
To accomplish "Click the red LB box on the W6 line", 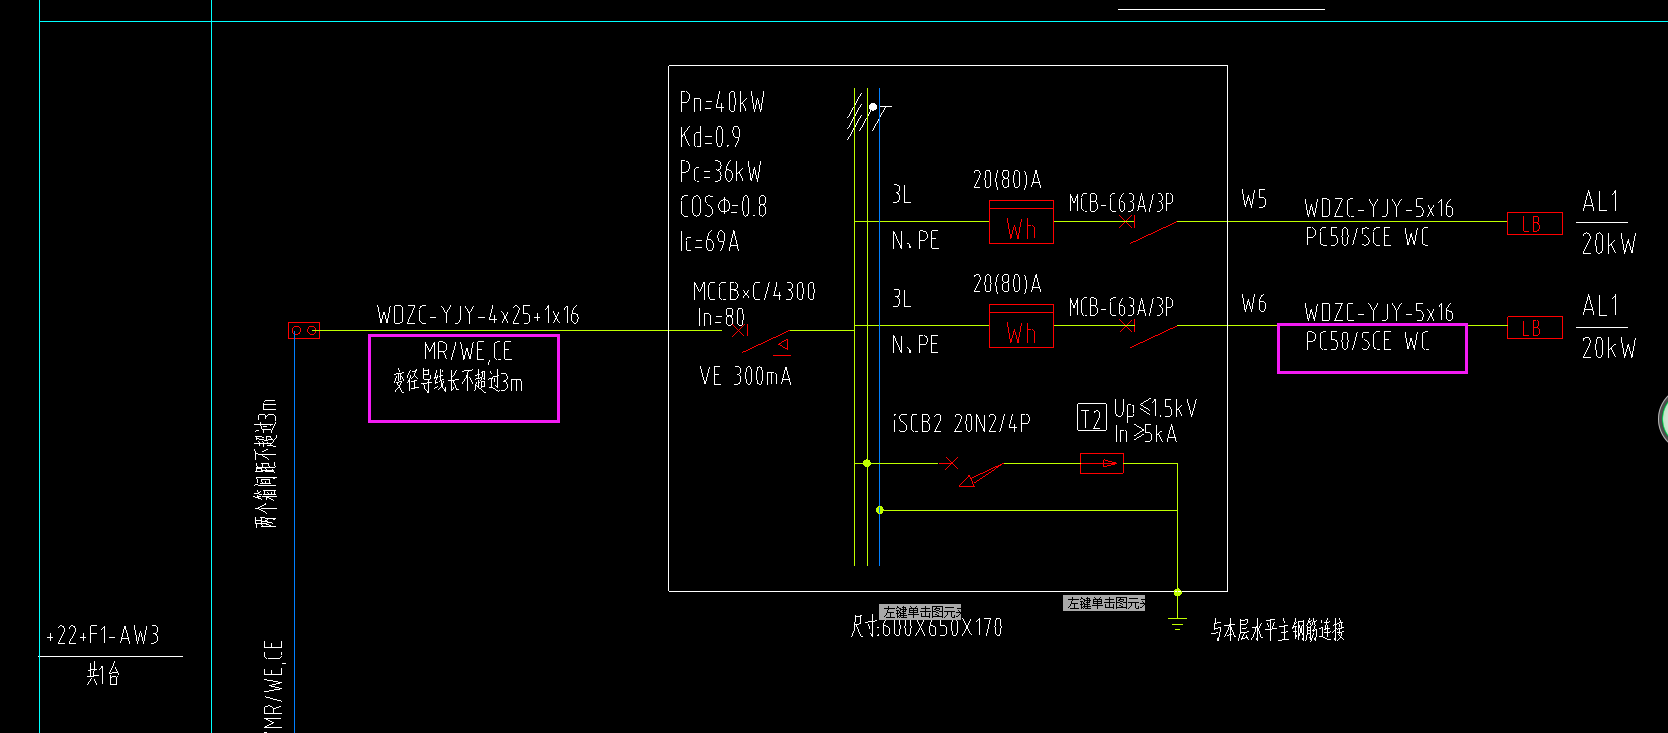I will pos(1534,328).
